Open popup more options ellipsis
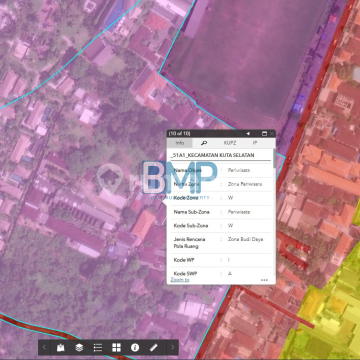 pos(264,280)
